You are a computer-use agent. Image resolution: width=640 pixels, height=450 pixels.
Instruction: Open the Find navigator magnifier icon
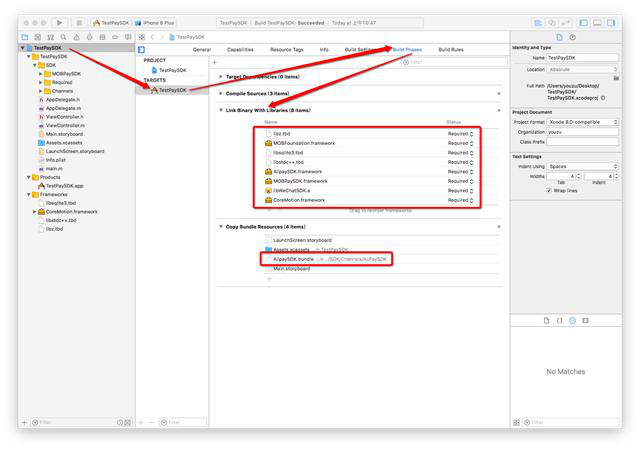[x=63, y=37]
